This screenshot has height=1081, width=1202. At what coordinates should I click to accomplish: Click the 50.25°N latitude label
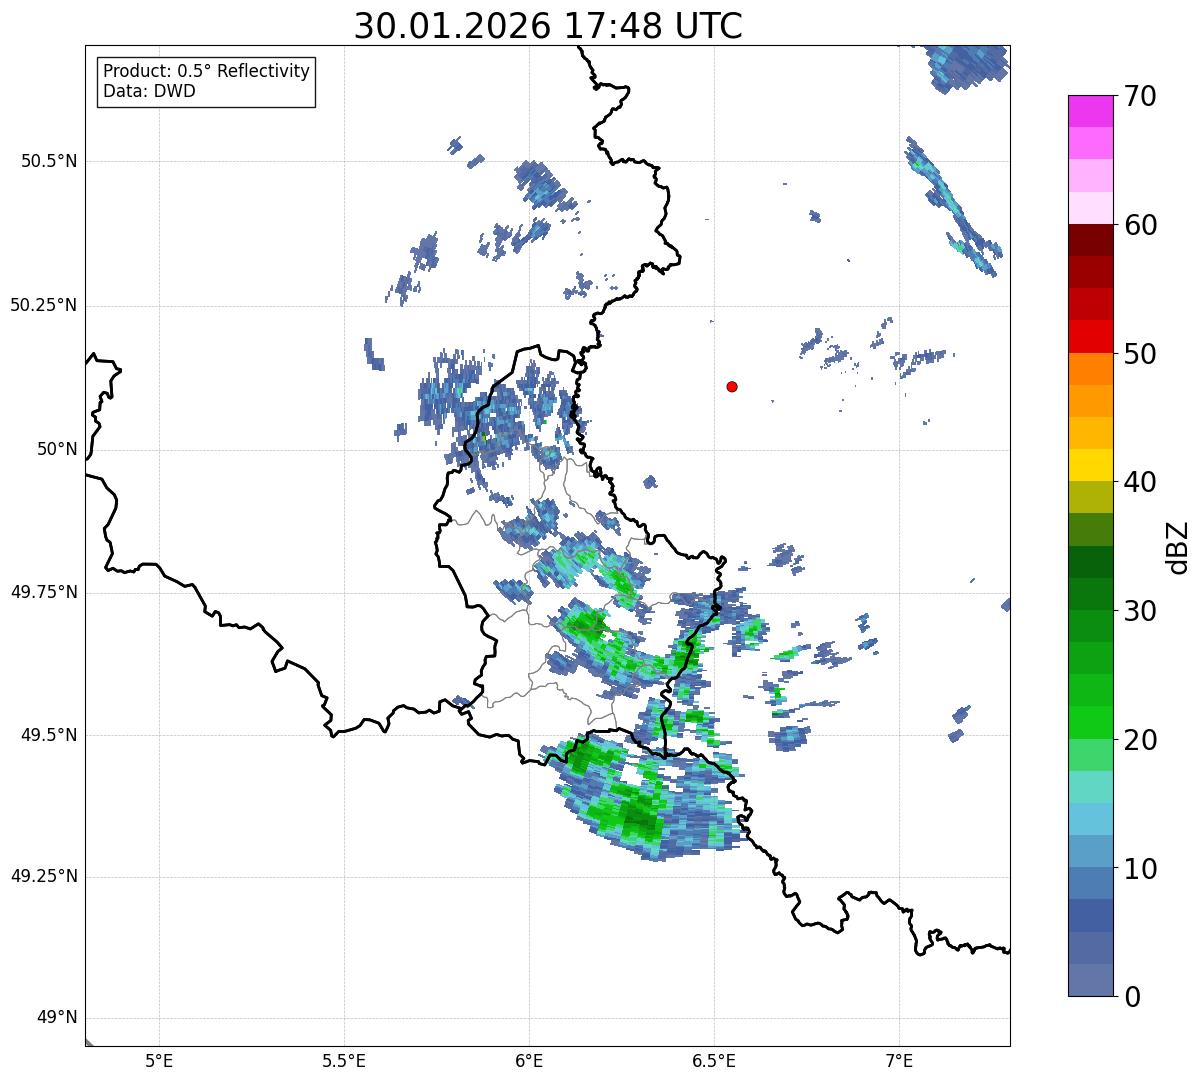tap(44, 306)
